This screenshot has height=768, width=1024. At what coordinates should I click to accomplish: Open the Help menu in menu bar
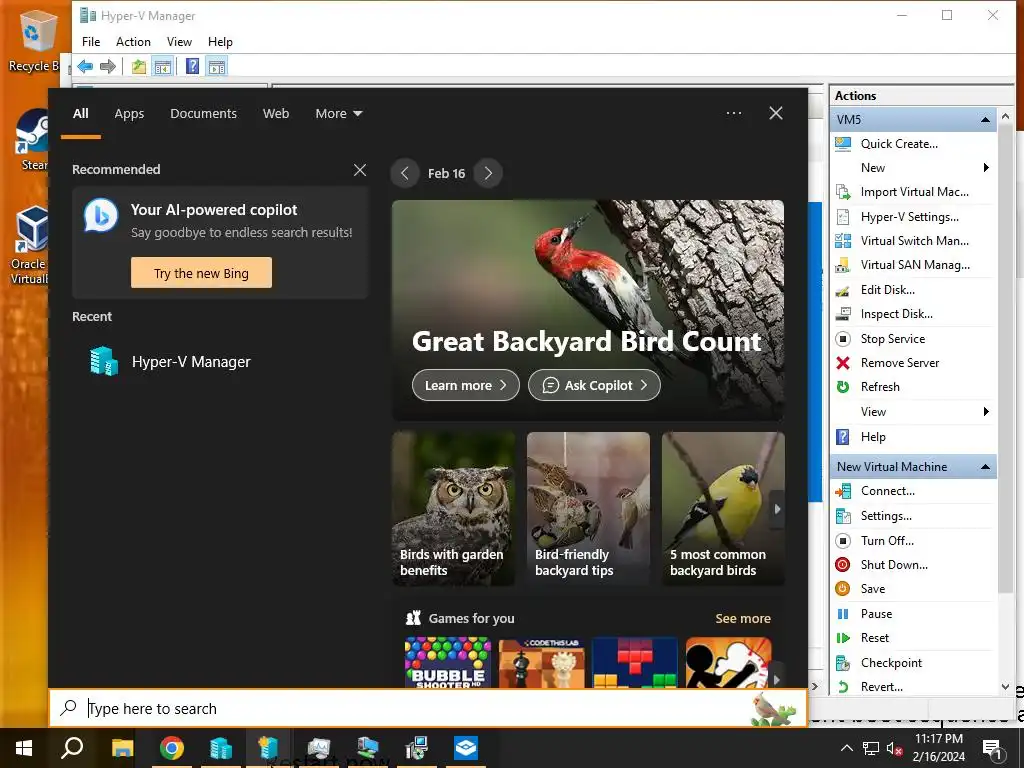point(220,42)
